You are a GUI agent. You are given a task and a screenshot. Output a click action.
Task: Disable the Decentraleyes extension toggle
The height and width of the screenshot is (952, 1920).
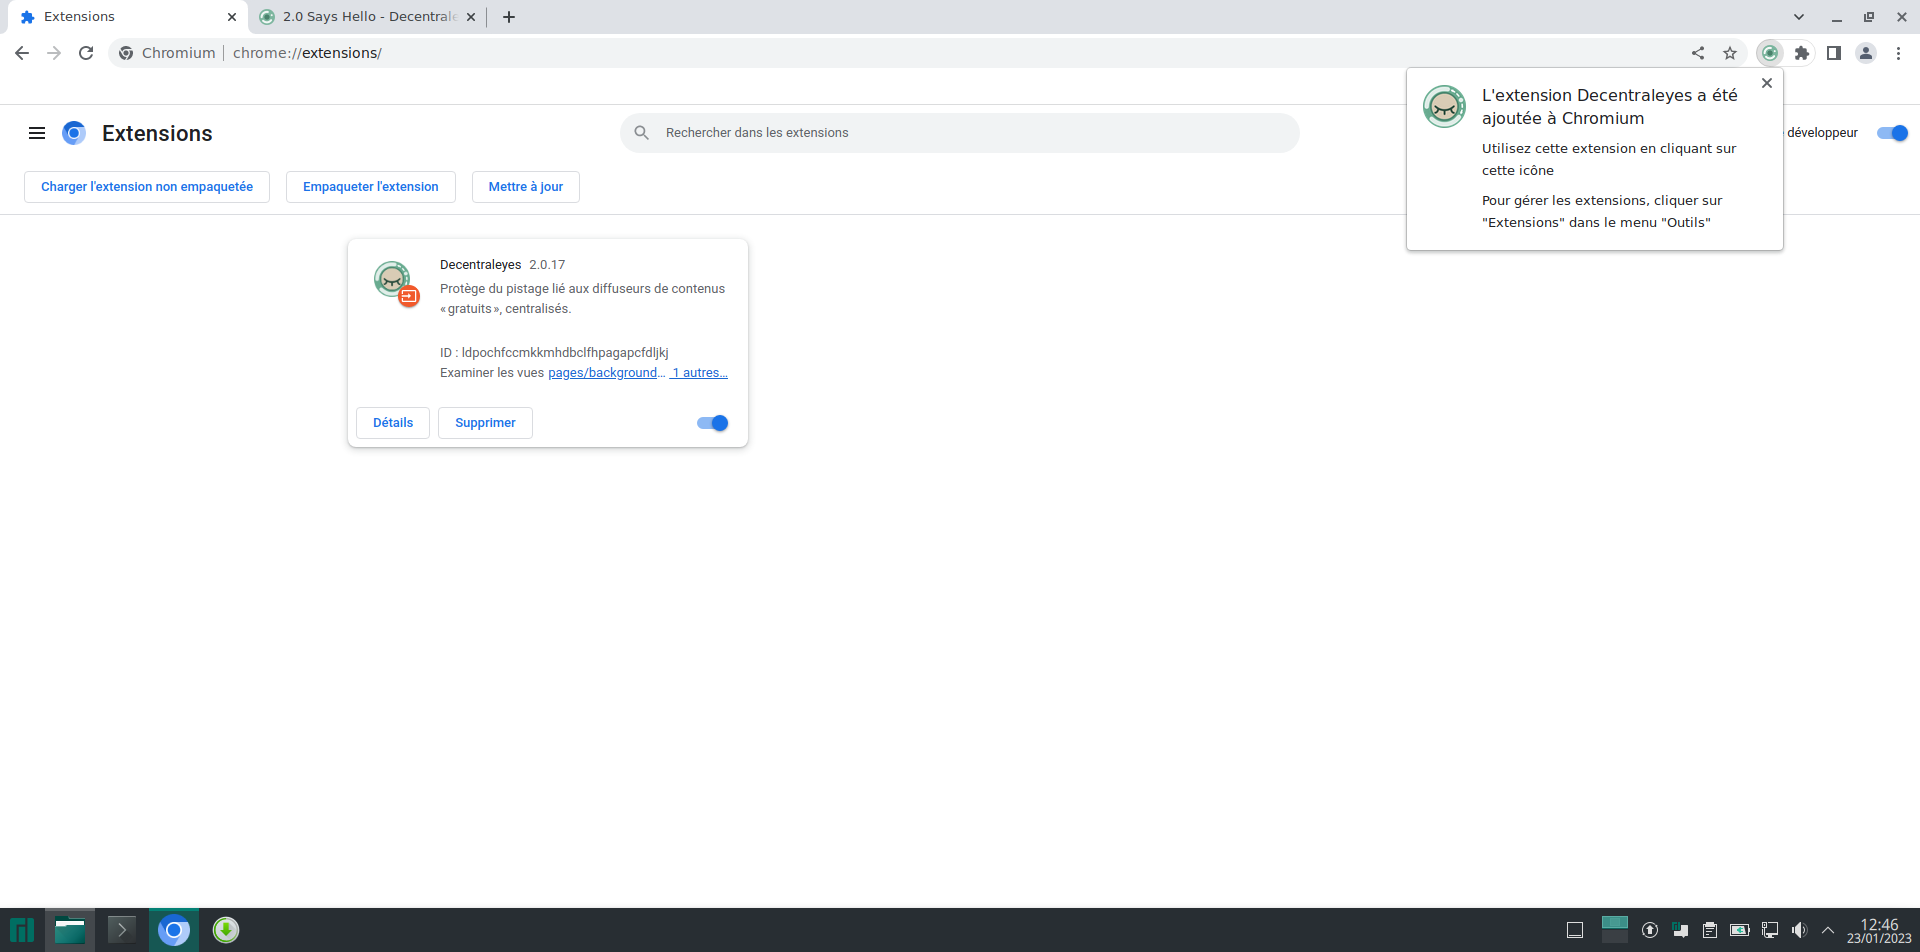tap(713, 423)
